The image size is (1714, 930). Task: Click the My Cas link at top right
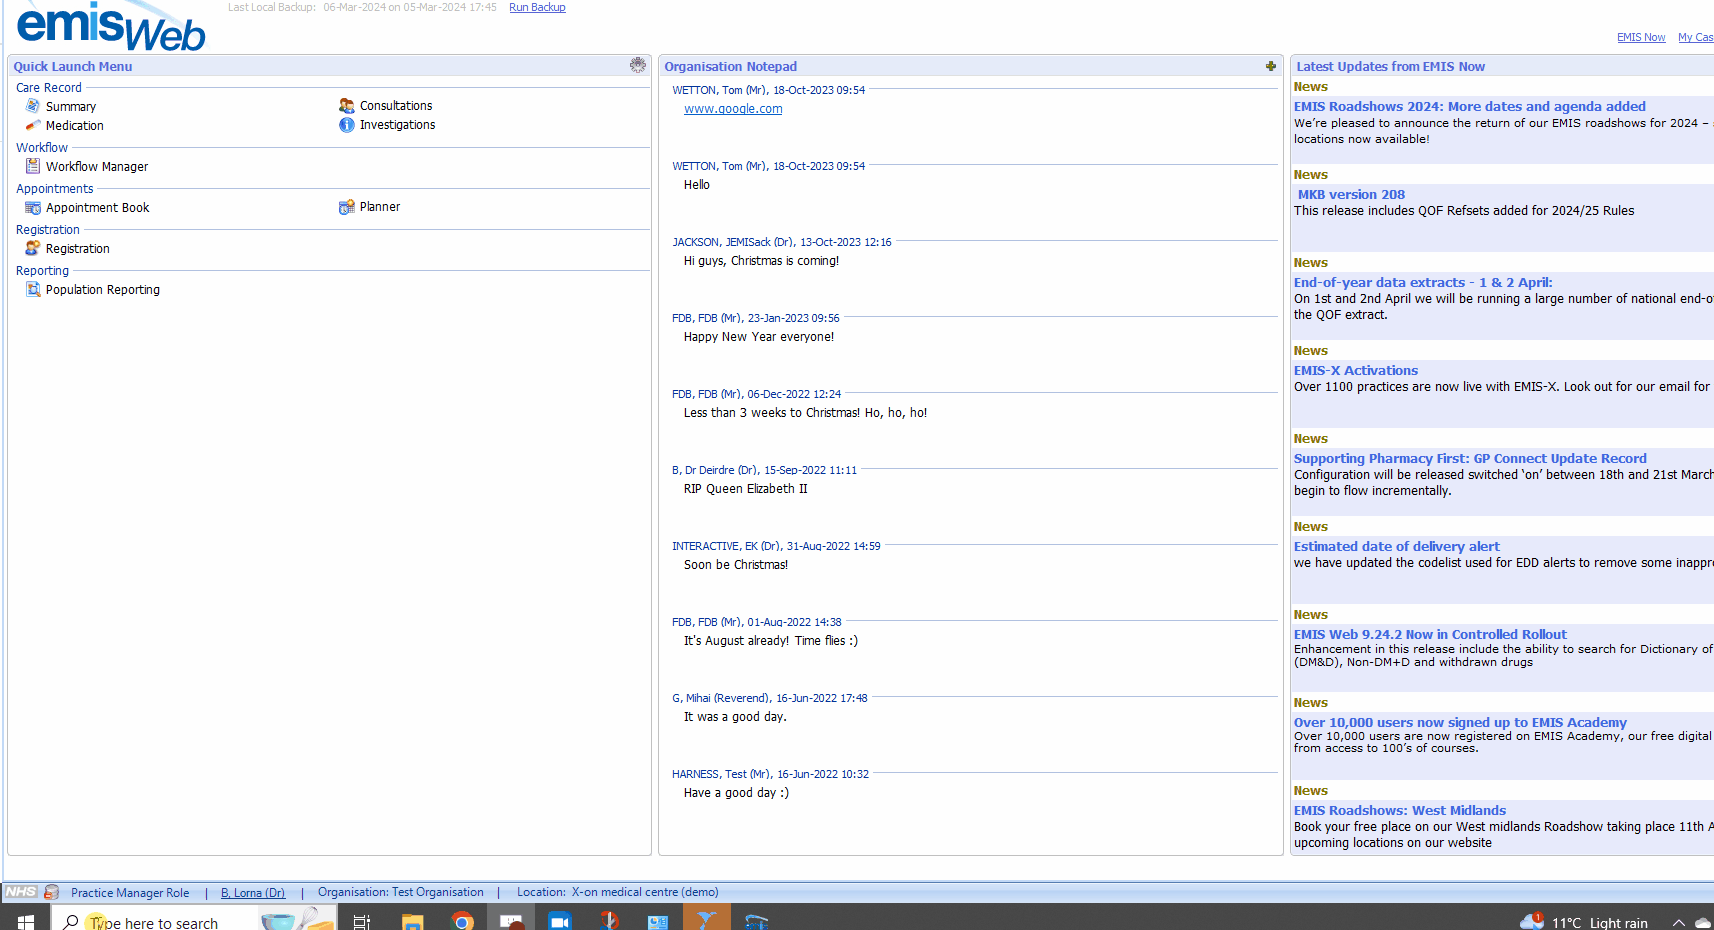(x=1696, y=37)
